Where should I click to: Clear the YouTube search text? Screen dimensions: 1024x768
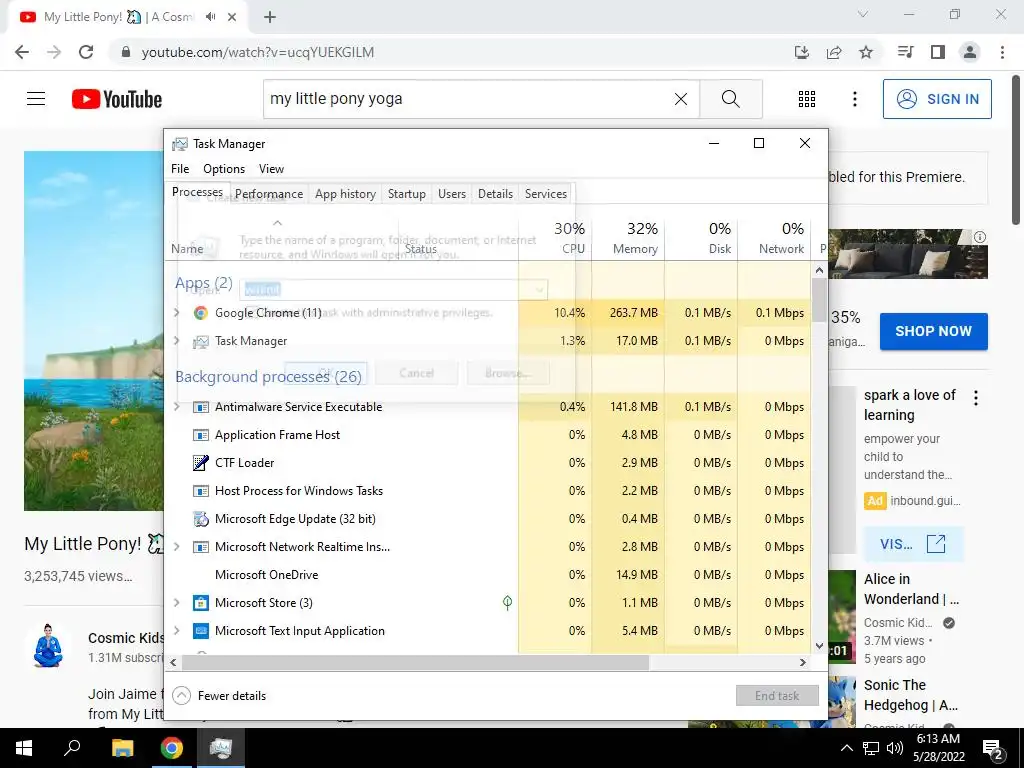tap(680, 99)
